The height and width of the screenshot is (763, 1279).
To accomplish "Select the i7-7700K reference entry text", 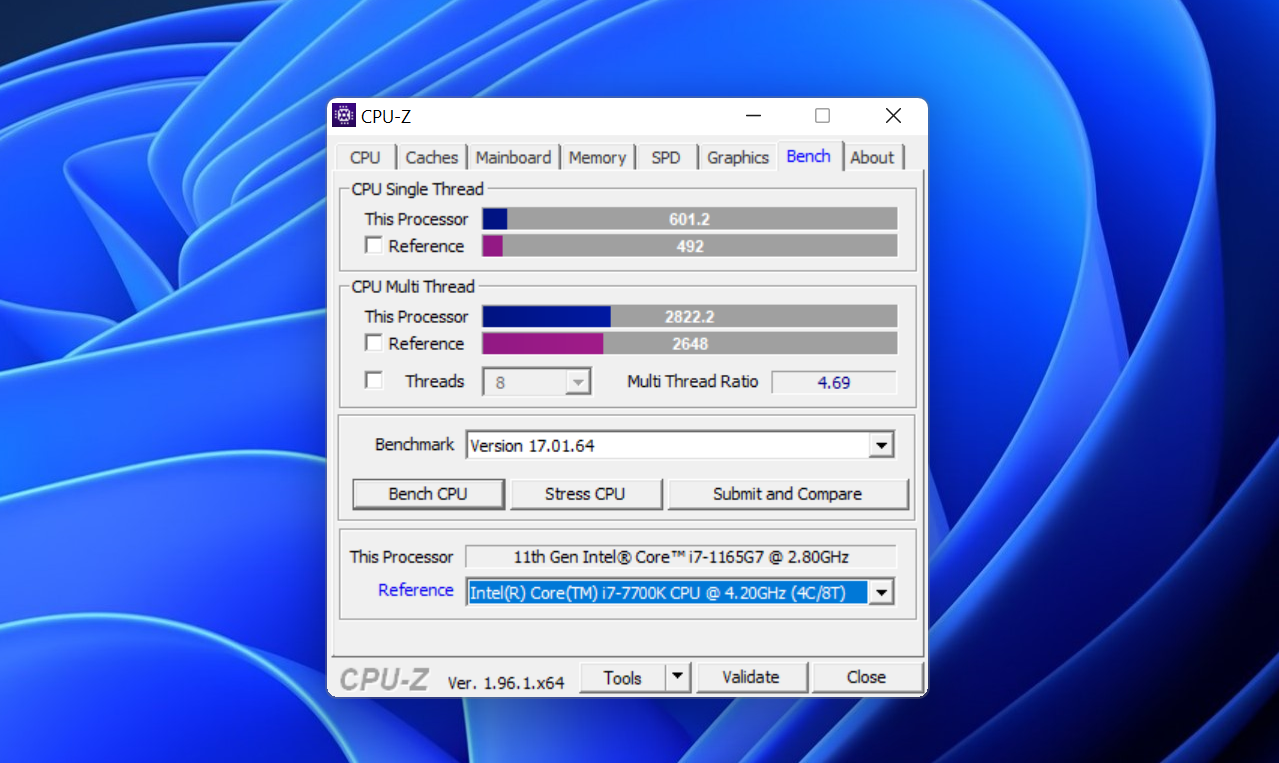I will 658,593.
